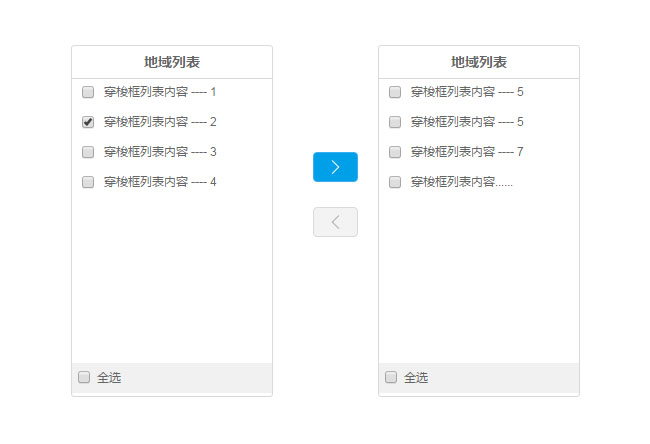The height and width of the screenshot is (444, 650).
Task: Tick the second right-list item 5 checkbox
Action: point(395,122)
